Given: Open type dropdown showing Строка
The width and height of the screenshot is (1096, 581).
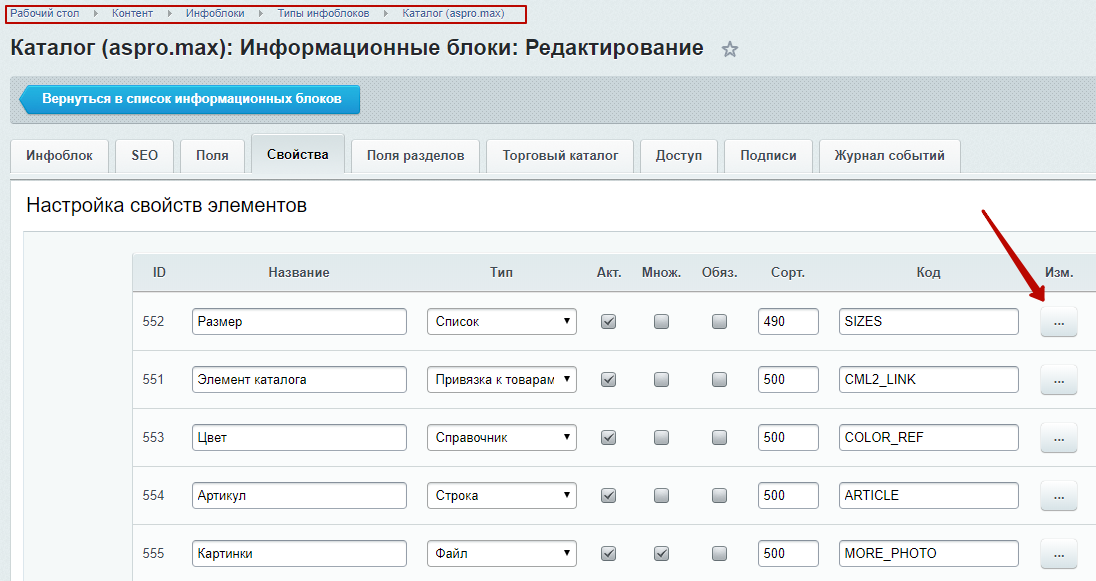Looking at the screenshot, I should point(502,496).
